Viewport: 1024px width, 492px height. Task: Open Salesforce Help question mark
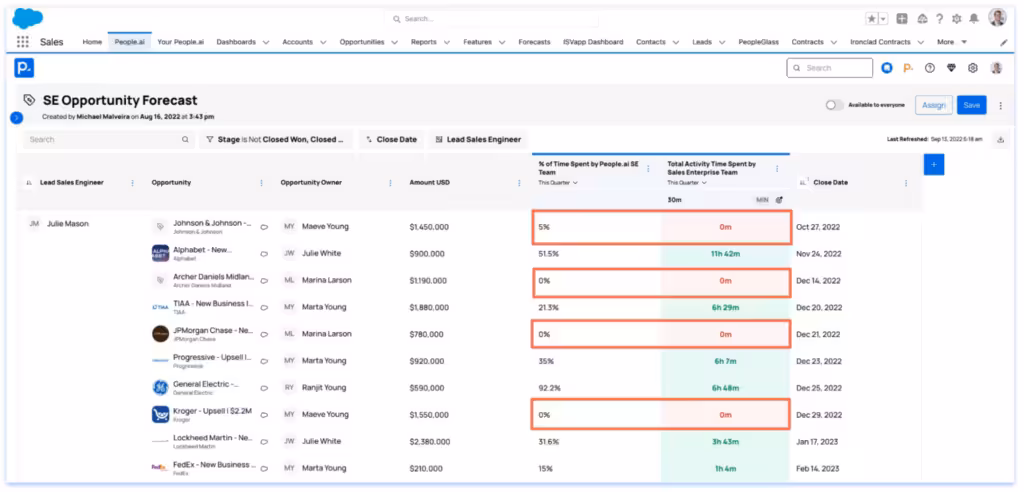pyautogui.click(x=939, y=19)
